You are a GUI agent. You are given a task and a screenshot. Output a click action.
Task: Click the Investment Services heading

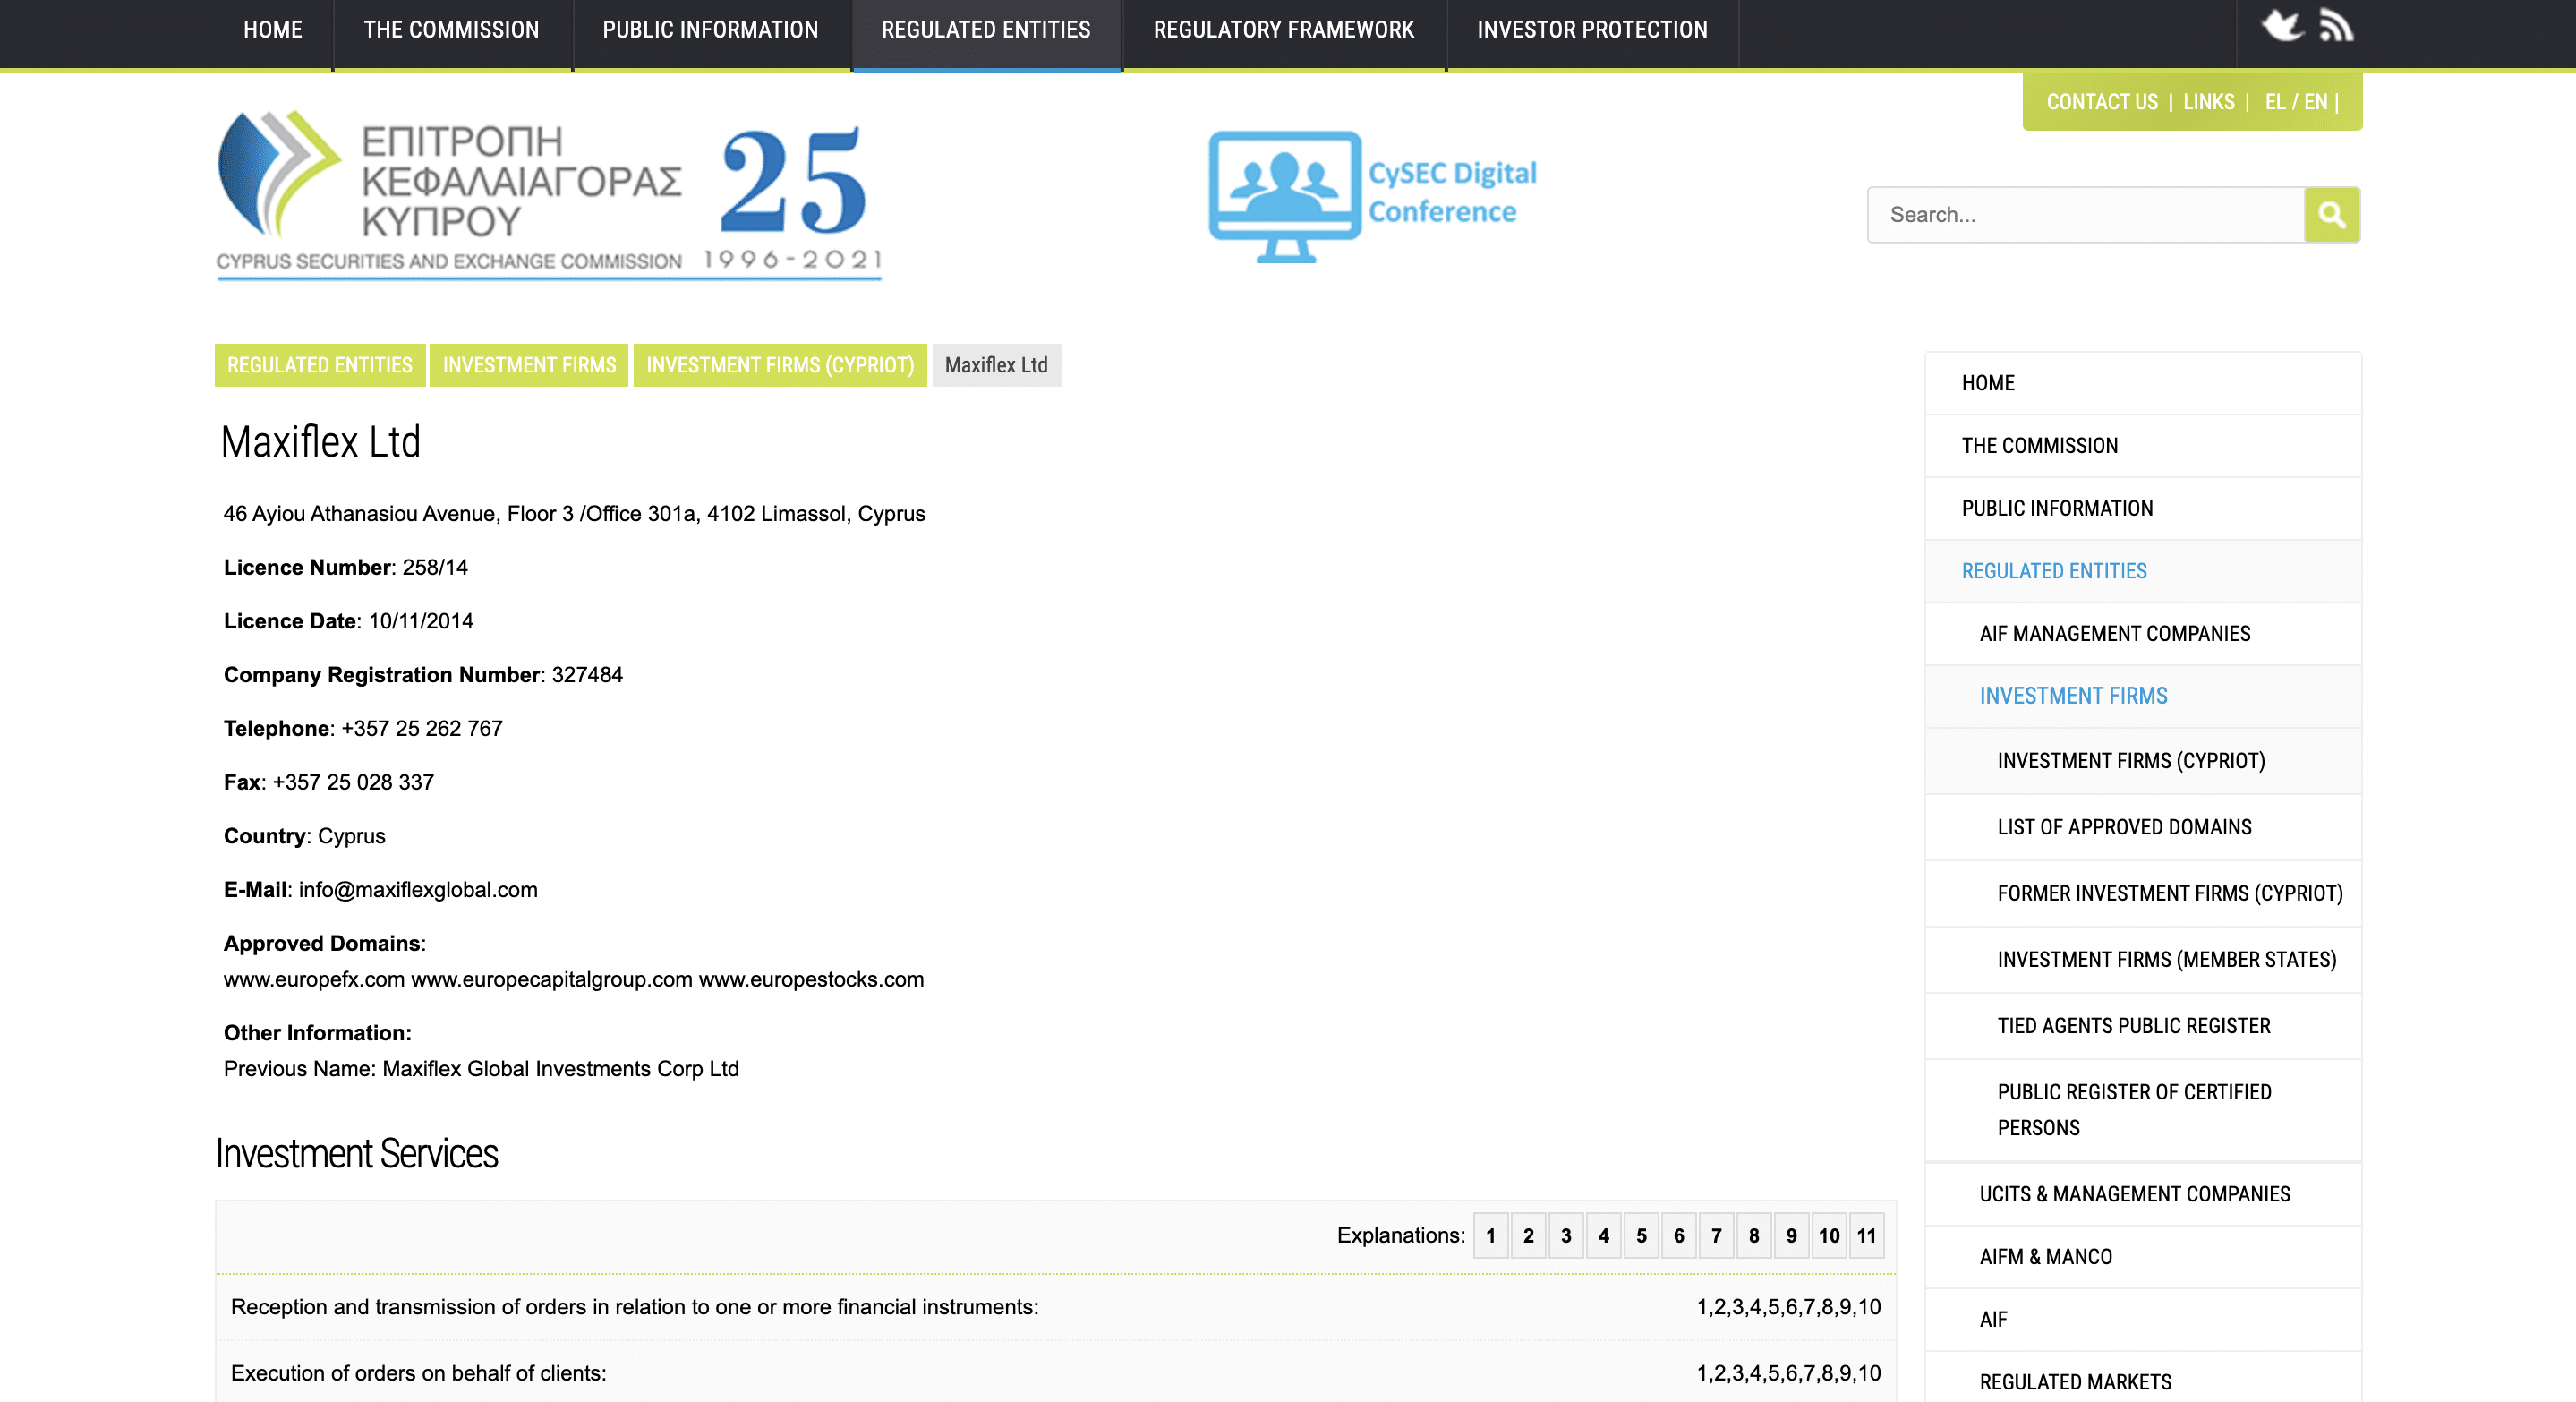click(357, 1153)
